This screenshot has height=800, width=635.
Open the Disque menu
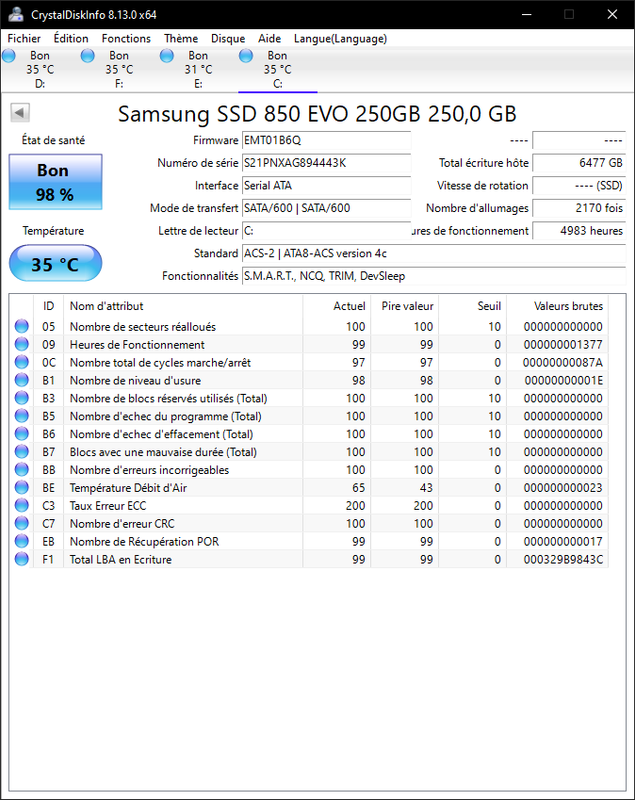[x=228, y=38]
